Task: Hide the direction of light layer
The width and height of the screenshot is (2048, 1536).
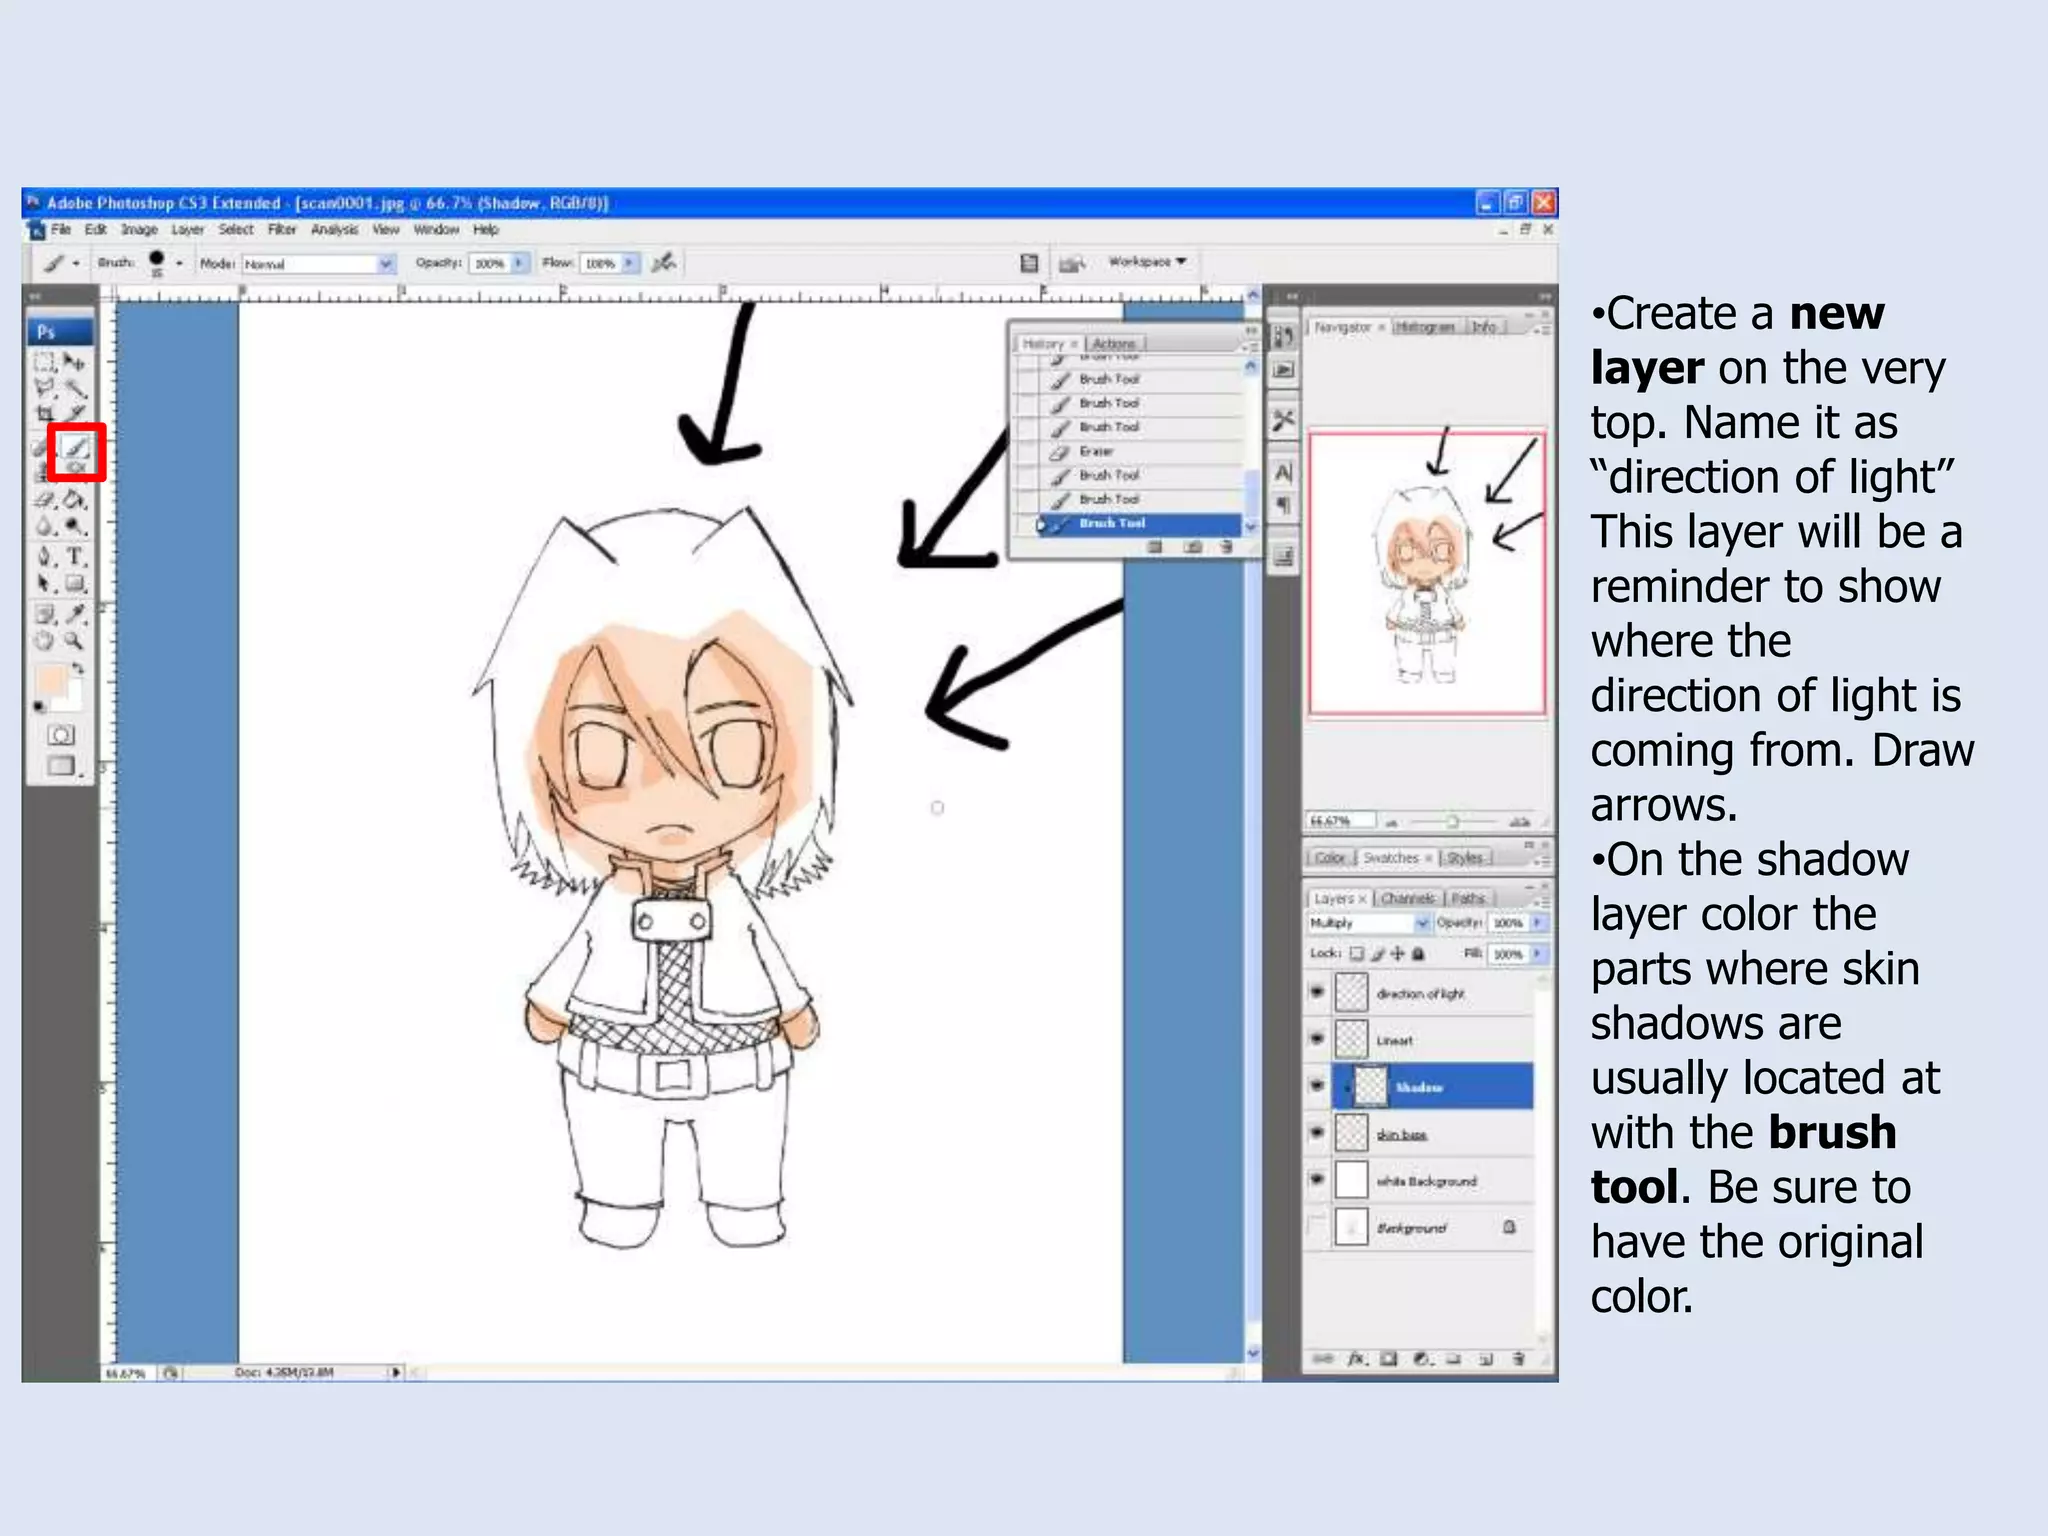Action: click(x=1317, y=992)
